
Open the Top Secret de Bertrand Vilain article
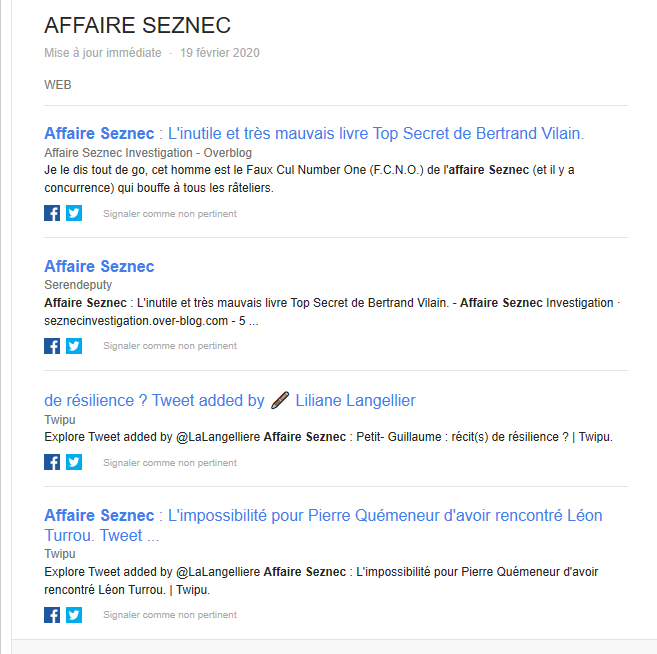point(314,133)
